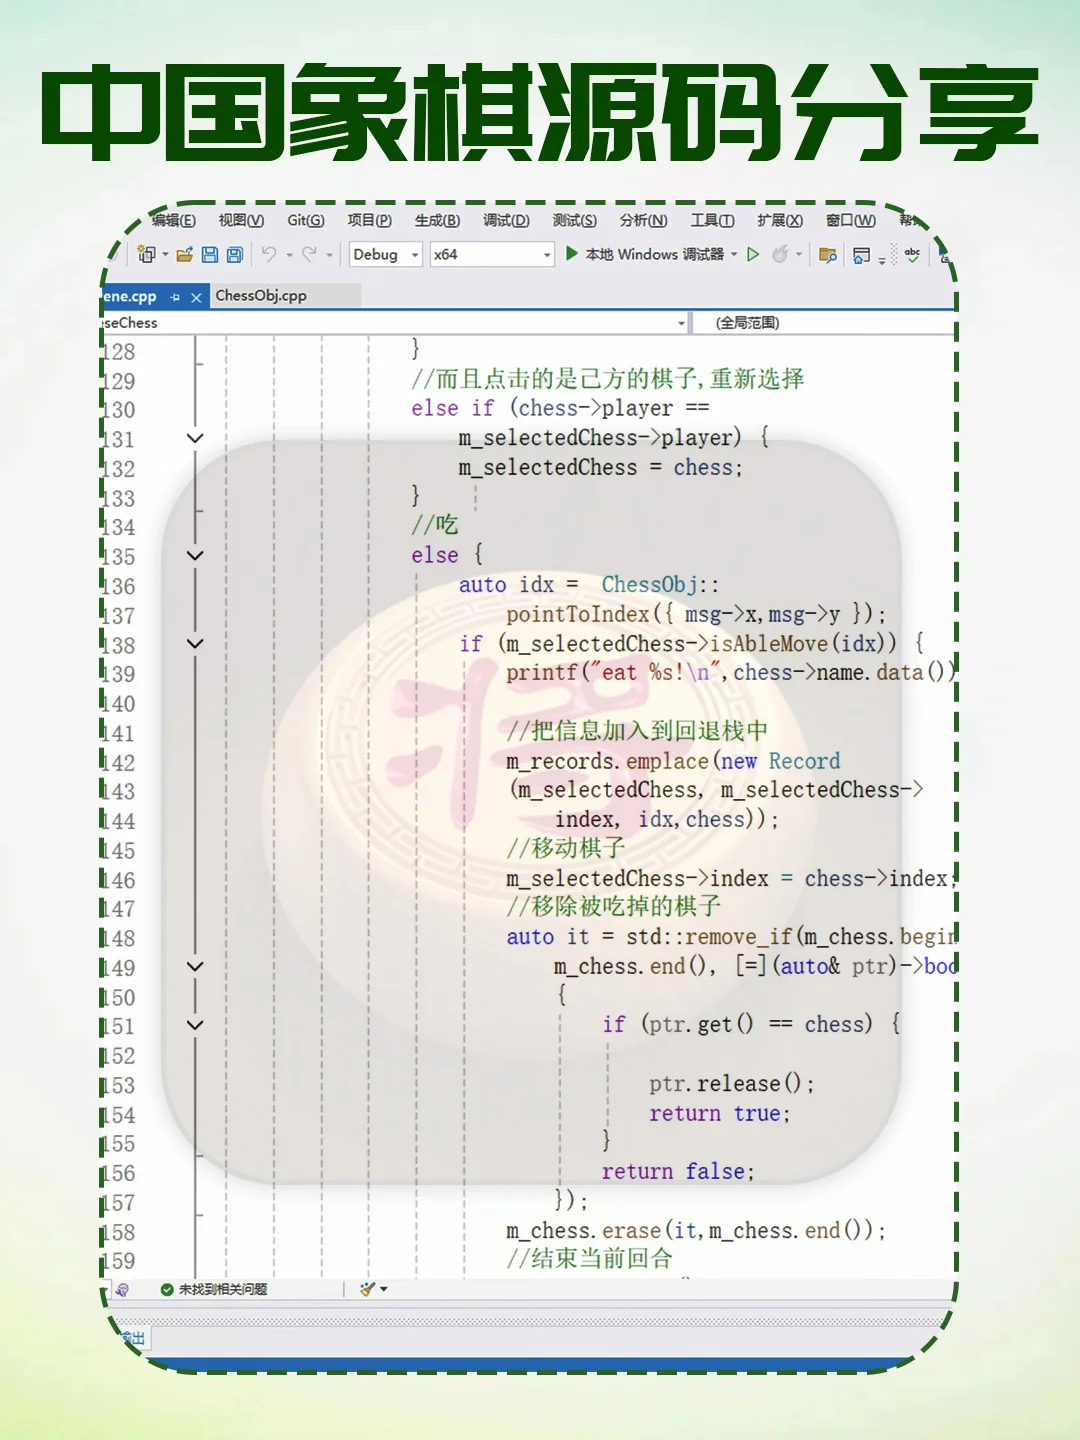Open the 分析(N) menu

click(643, 220)
